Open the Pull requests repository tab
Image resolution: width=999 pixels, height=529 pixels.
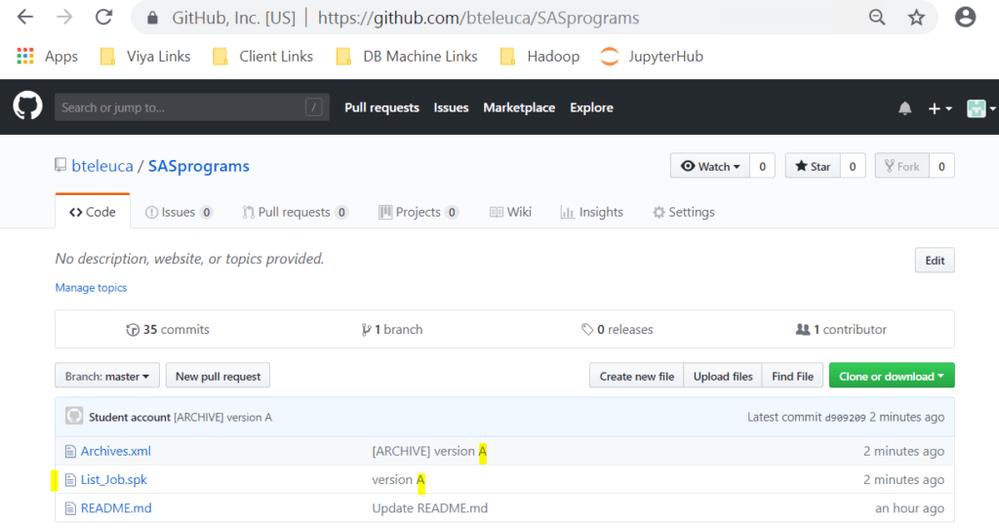click(295, 212)
